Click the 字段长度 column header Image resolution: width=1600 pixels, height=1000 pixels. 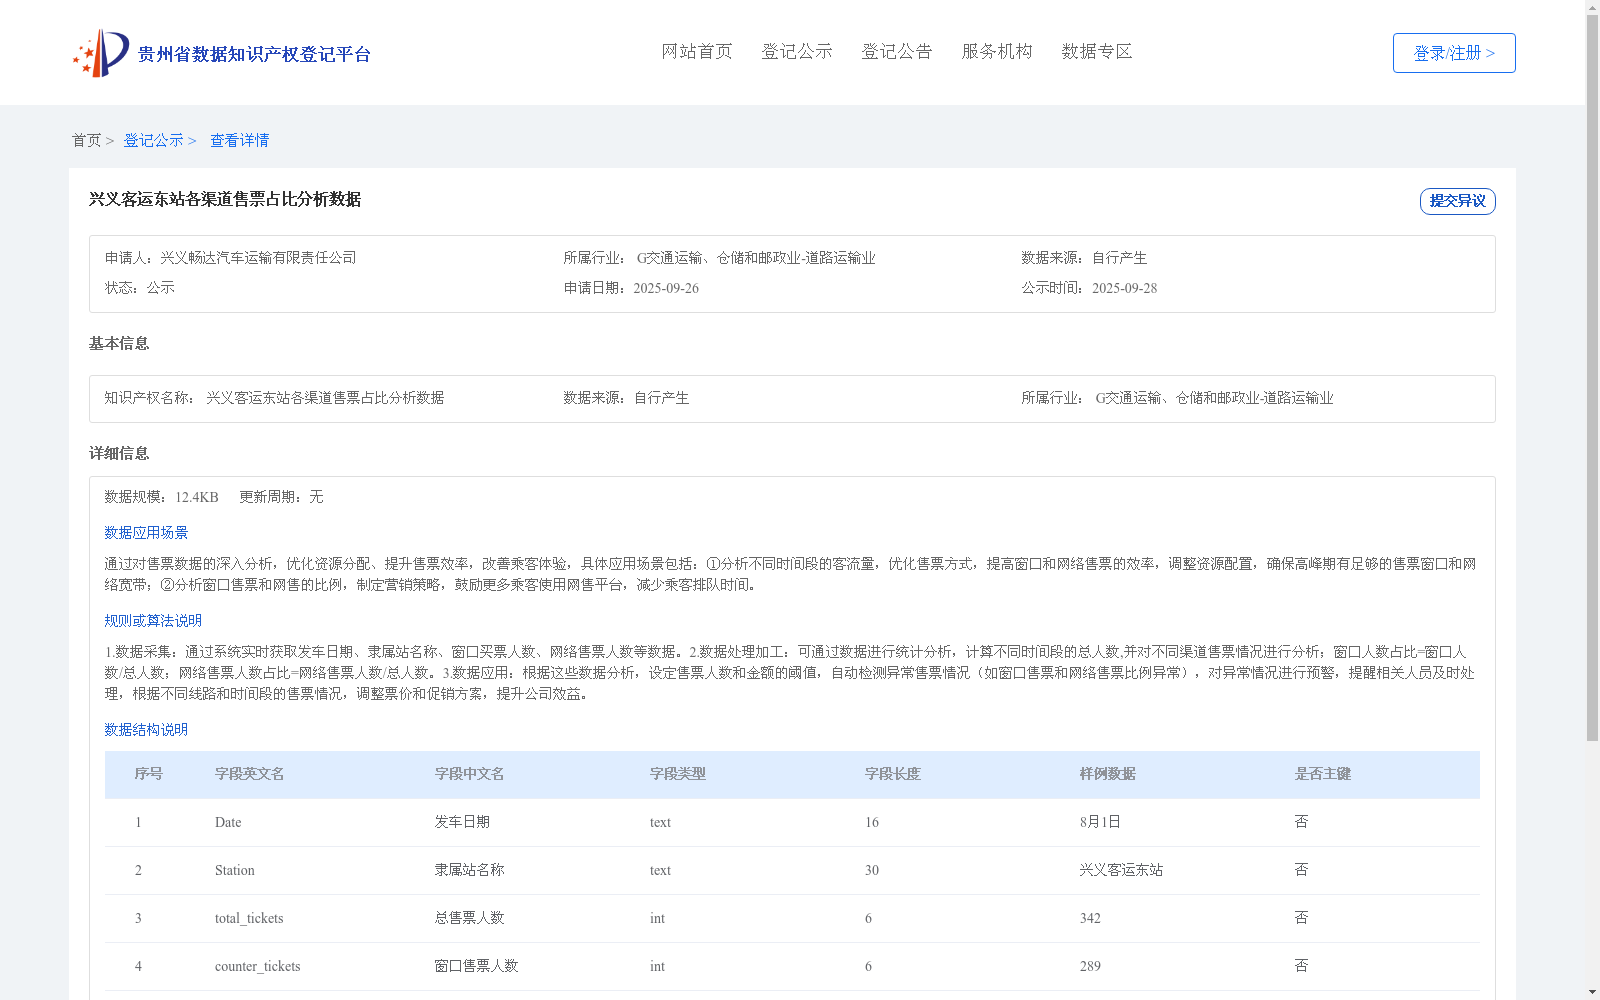tap(893, 774)
